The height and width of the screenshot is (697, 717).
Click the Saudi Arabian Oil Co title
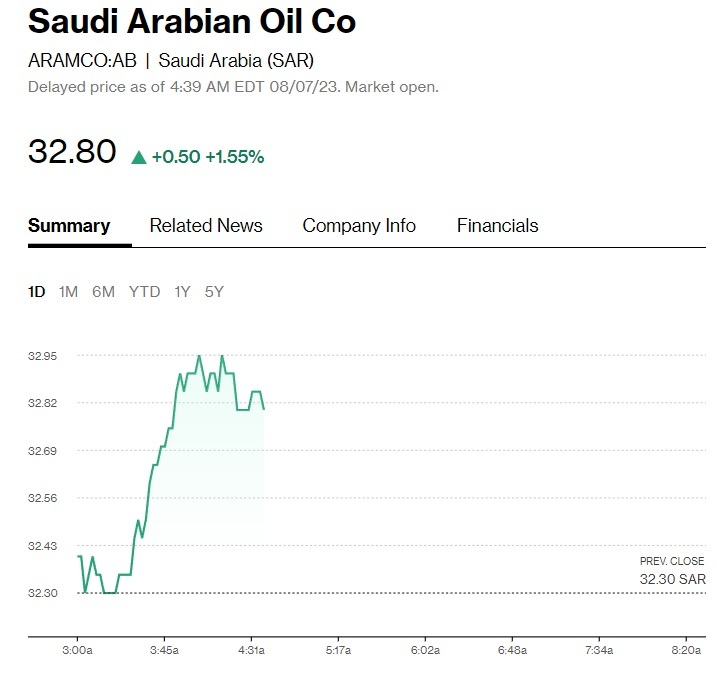click(192, 22)
